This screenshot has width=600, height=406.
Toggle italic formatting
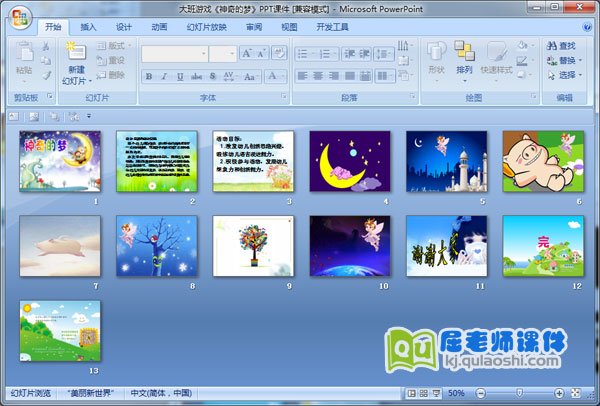point(166,76)
